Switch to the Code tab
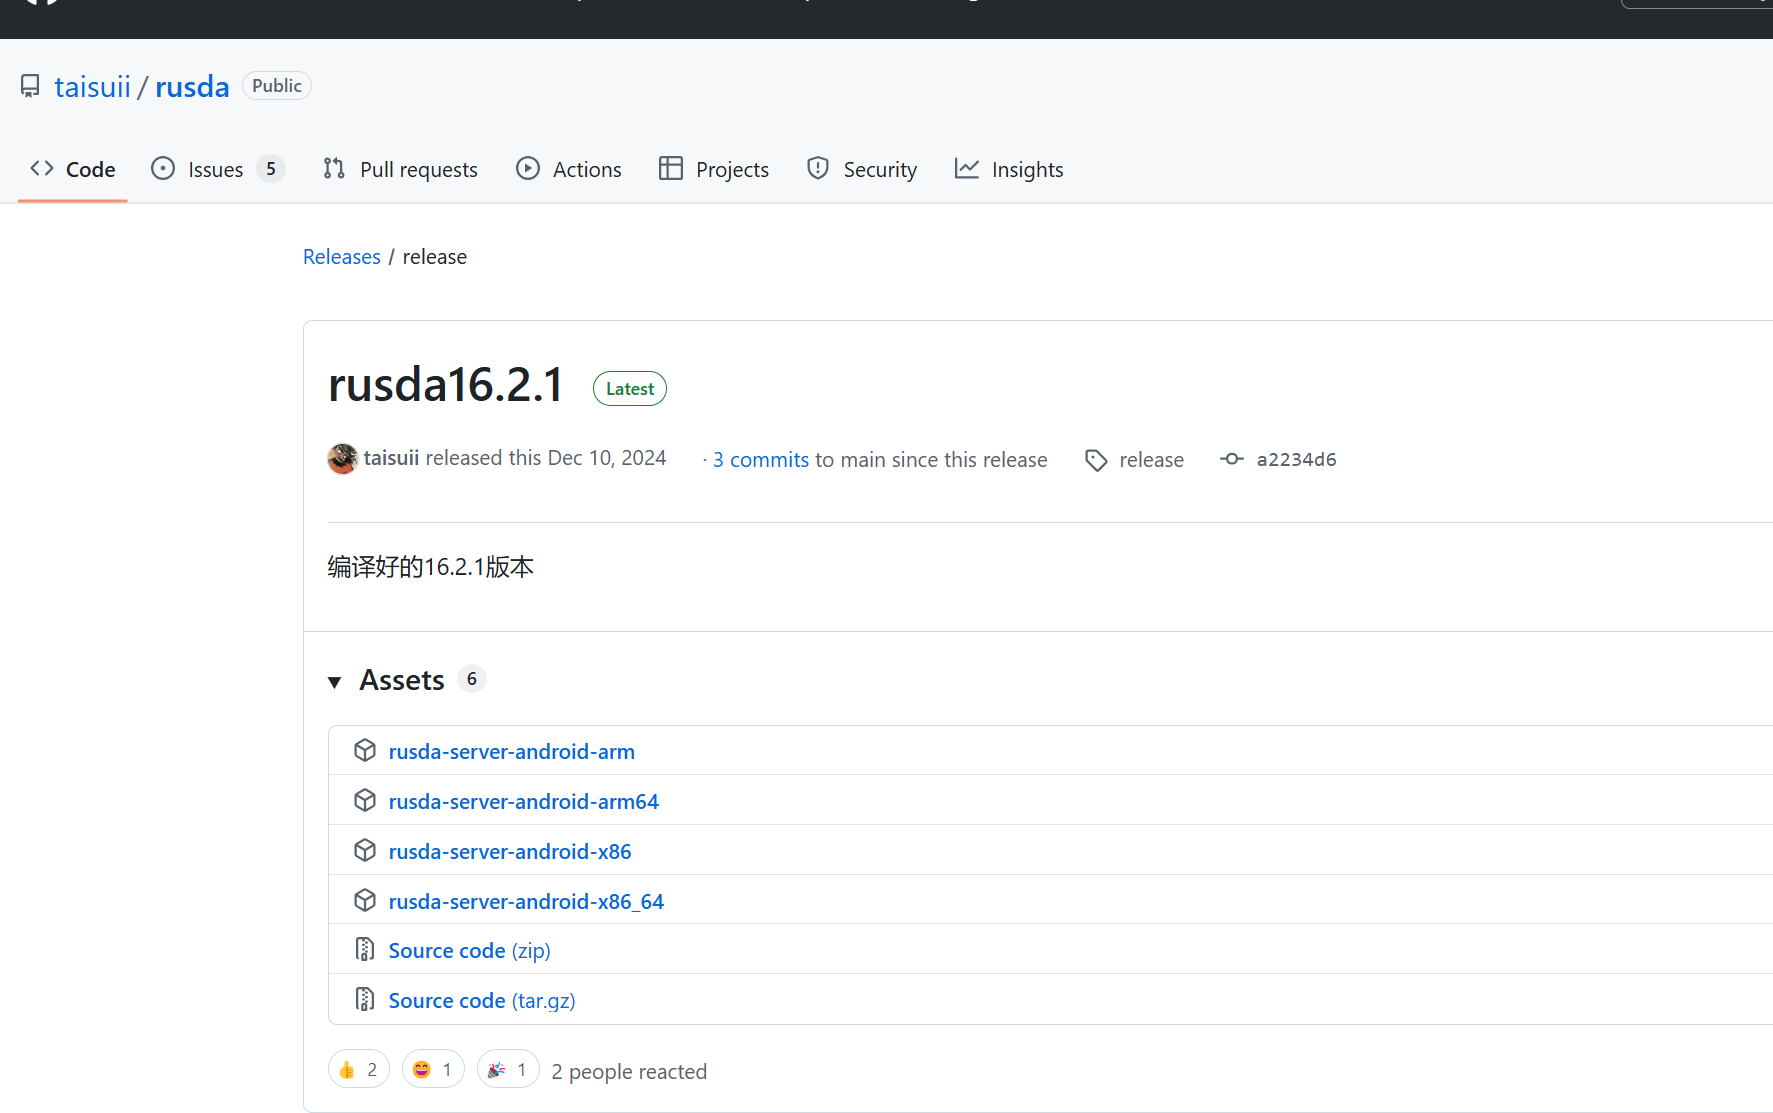Viewport: 1773px width, 1113px height. click(x=73, y=169)
